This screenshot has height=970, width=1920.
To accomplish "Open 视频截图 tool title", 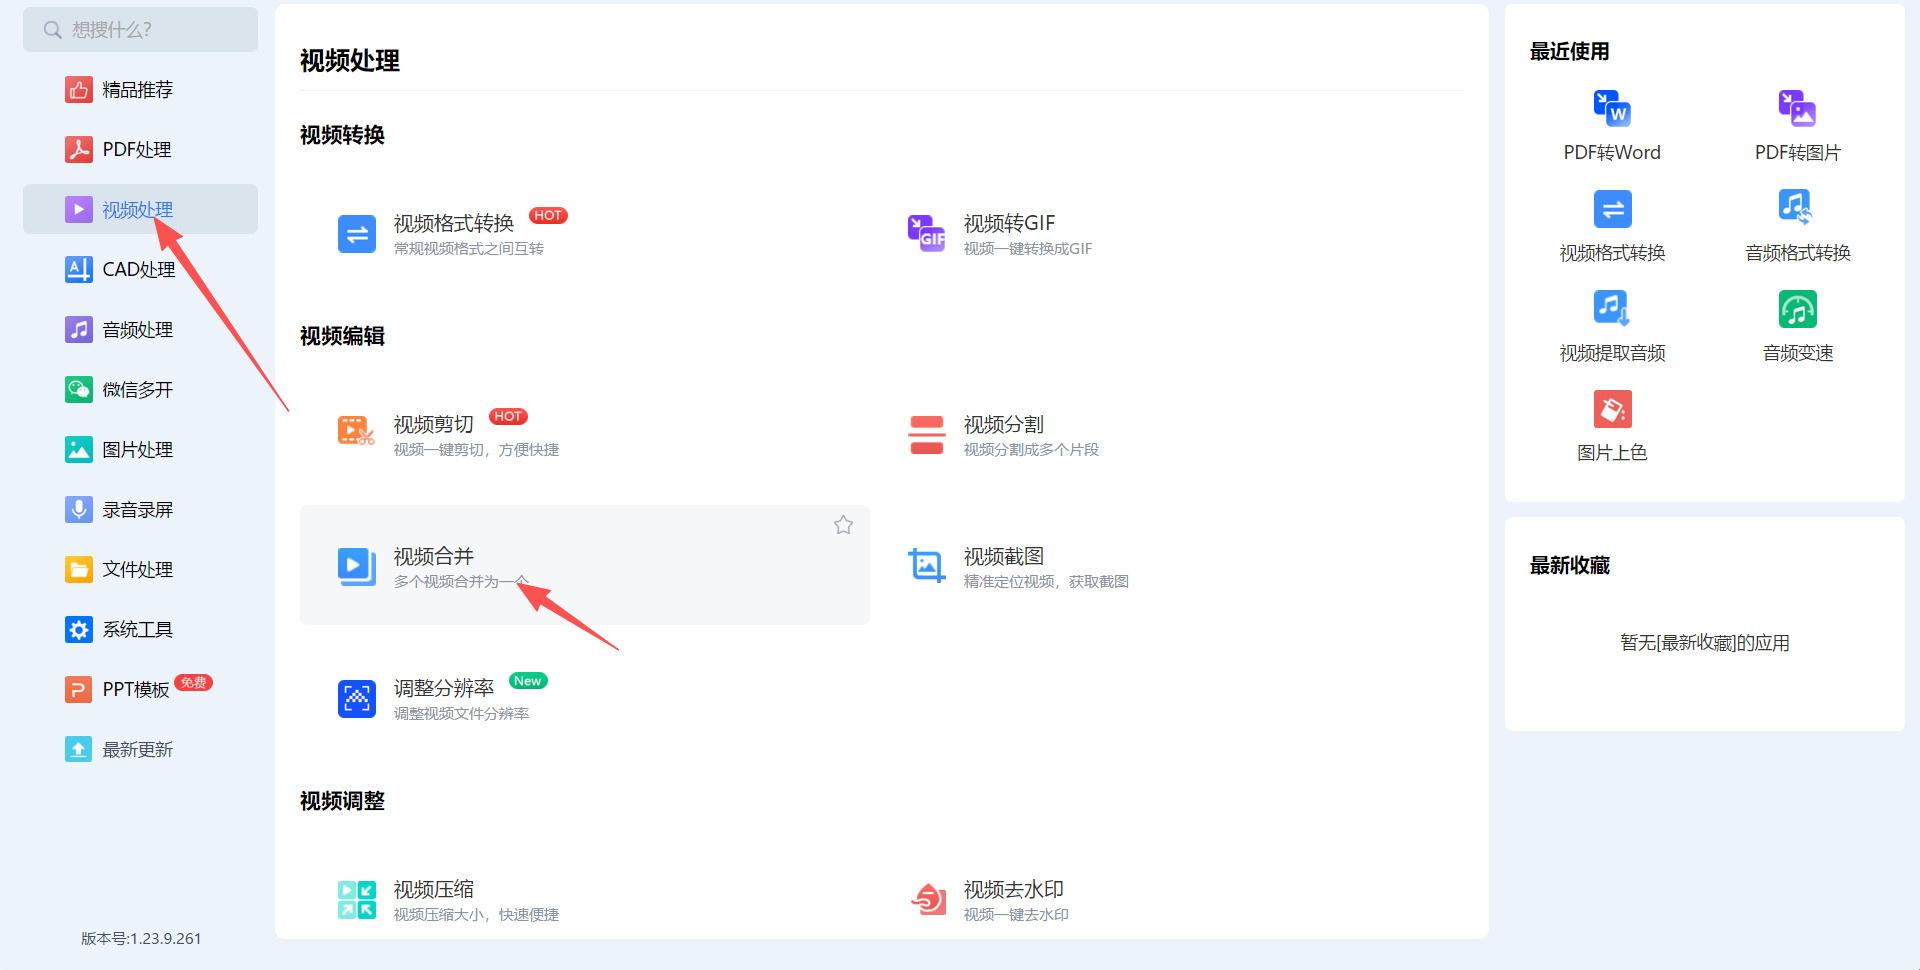I will (1003, 556).
